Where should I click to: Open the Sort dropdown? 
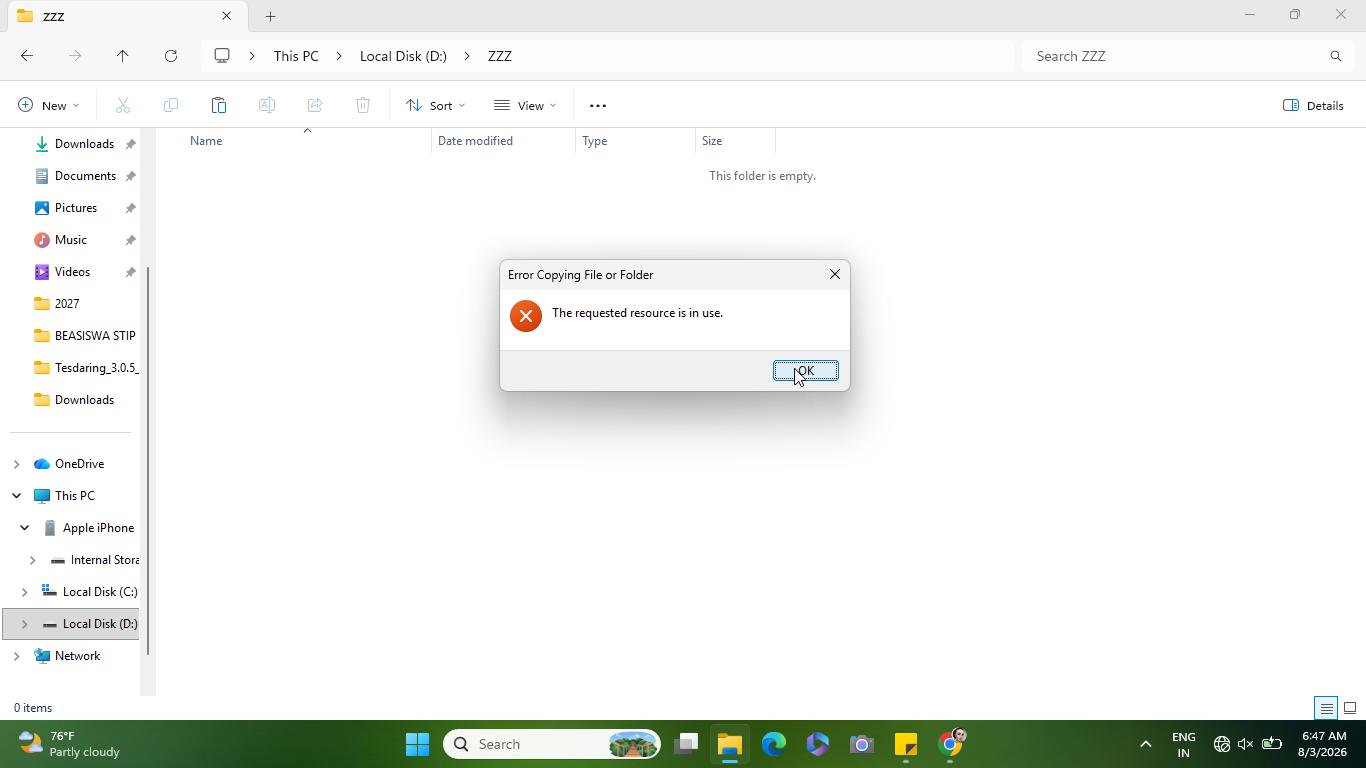[x=435, y=105]
